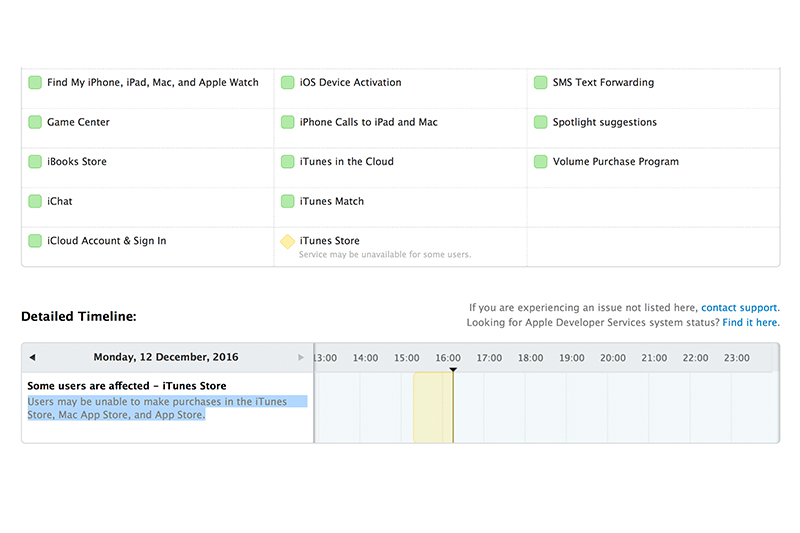Viewport: 800px width, 533px height.
Task: Click the yellow diamond iTunes Store warning icon
Action: [287, 241]
